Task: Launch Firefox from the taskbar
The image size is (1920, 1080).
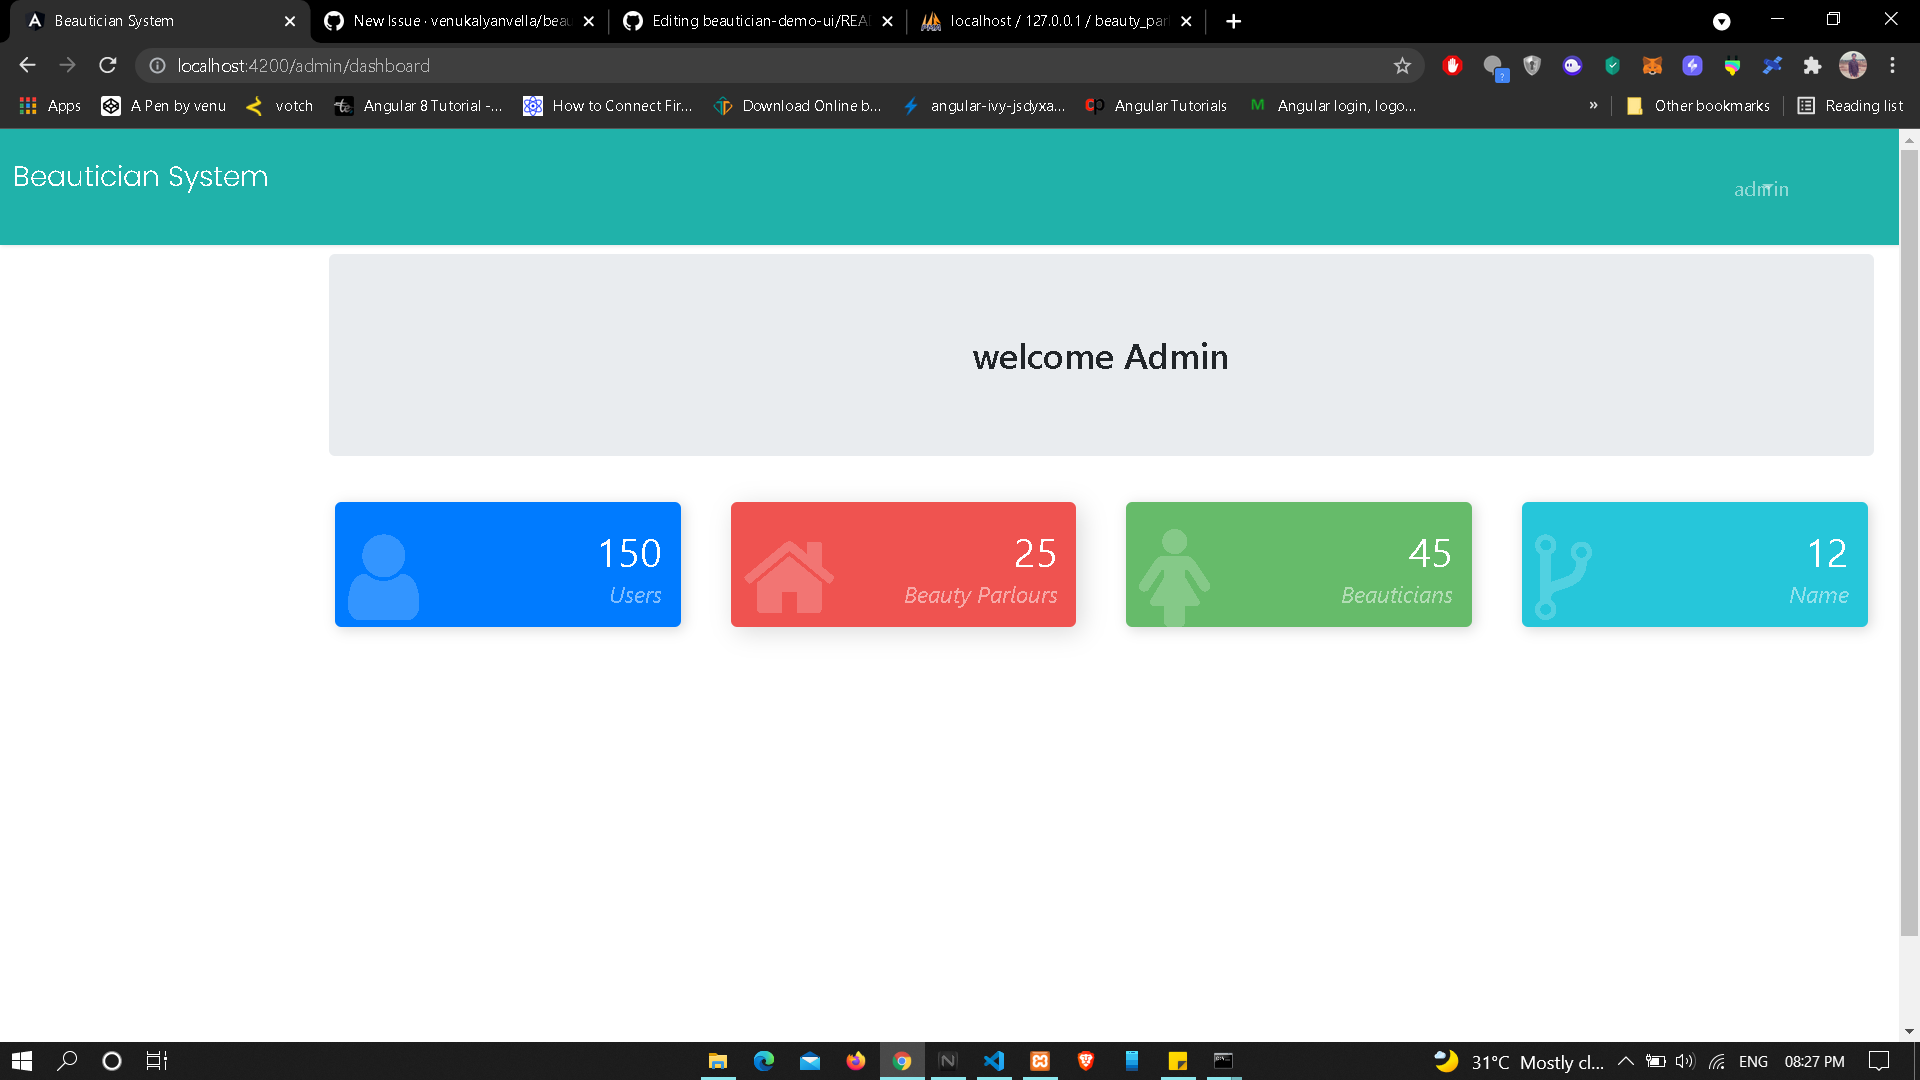Action: click(856, 1061)
